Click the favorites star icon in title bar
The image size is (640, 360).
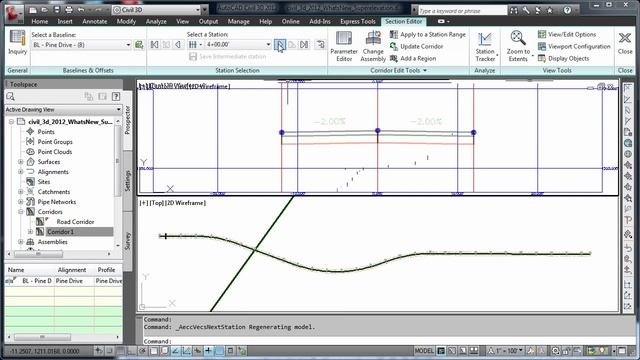coord(549,11)
